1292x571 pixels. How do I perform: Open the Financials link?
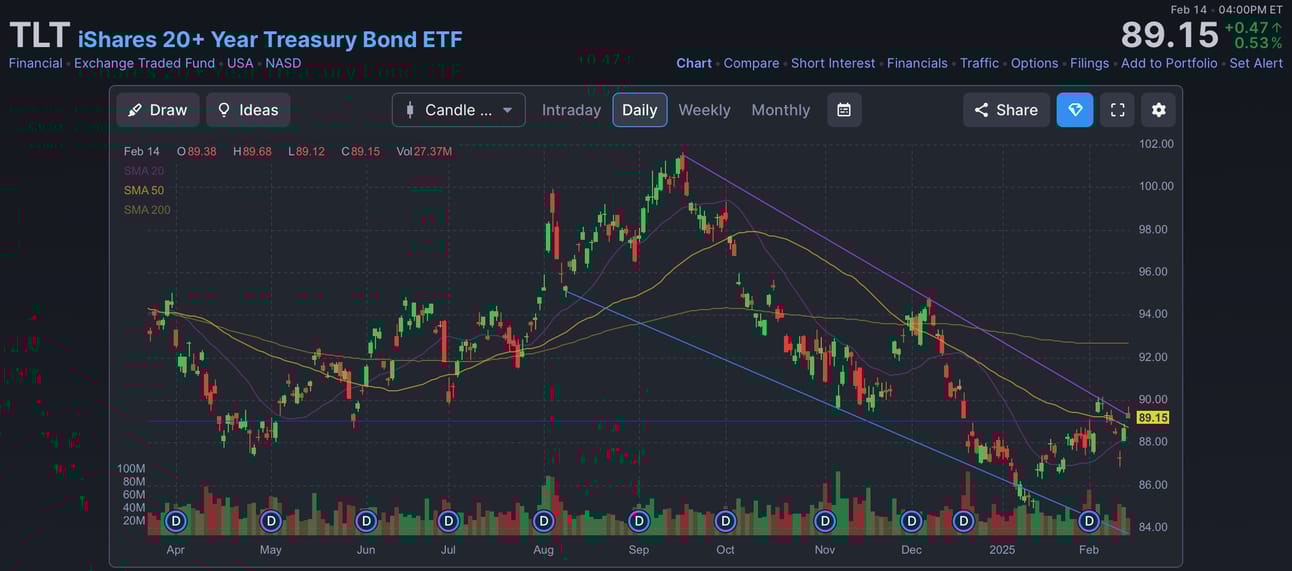click(917, 63)
